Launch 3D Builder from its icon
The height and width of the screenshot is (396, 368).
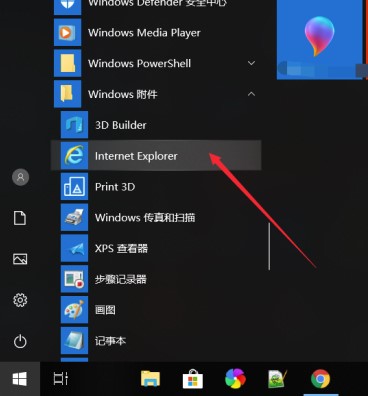74,125
